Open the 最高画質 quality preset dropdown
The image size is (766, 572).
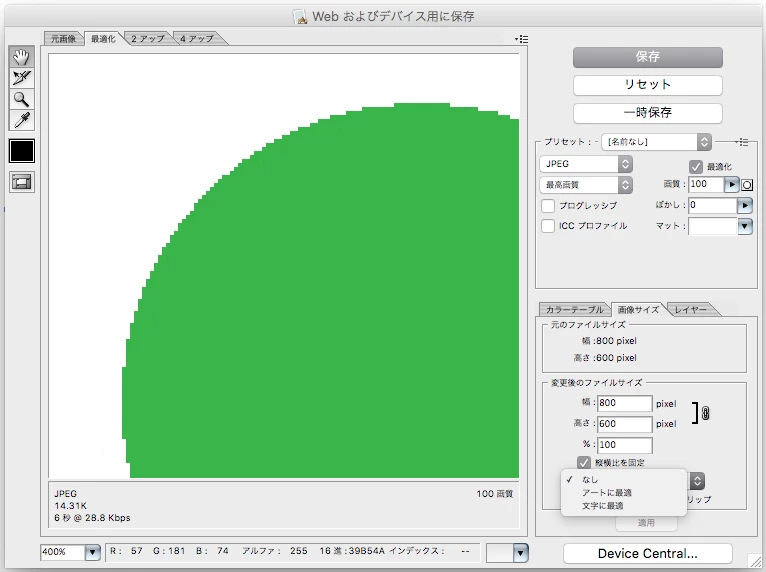[x=586, y=185]
